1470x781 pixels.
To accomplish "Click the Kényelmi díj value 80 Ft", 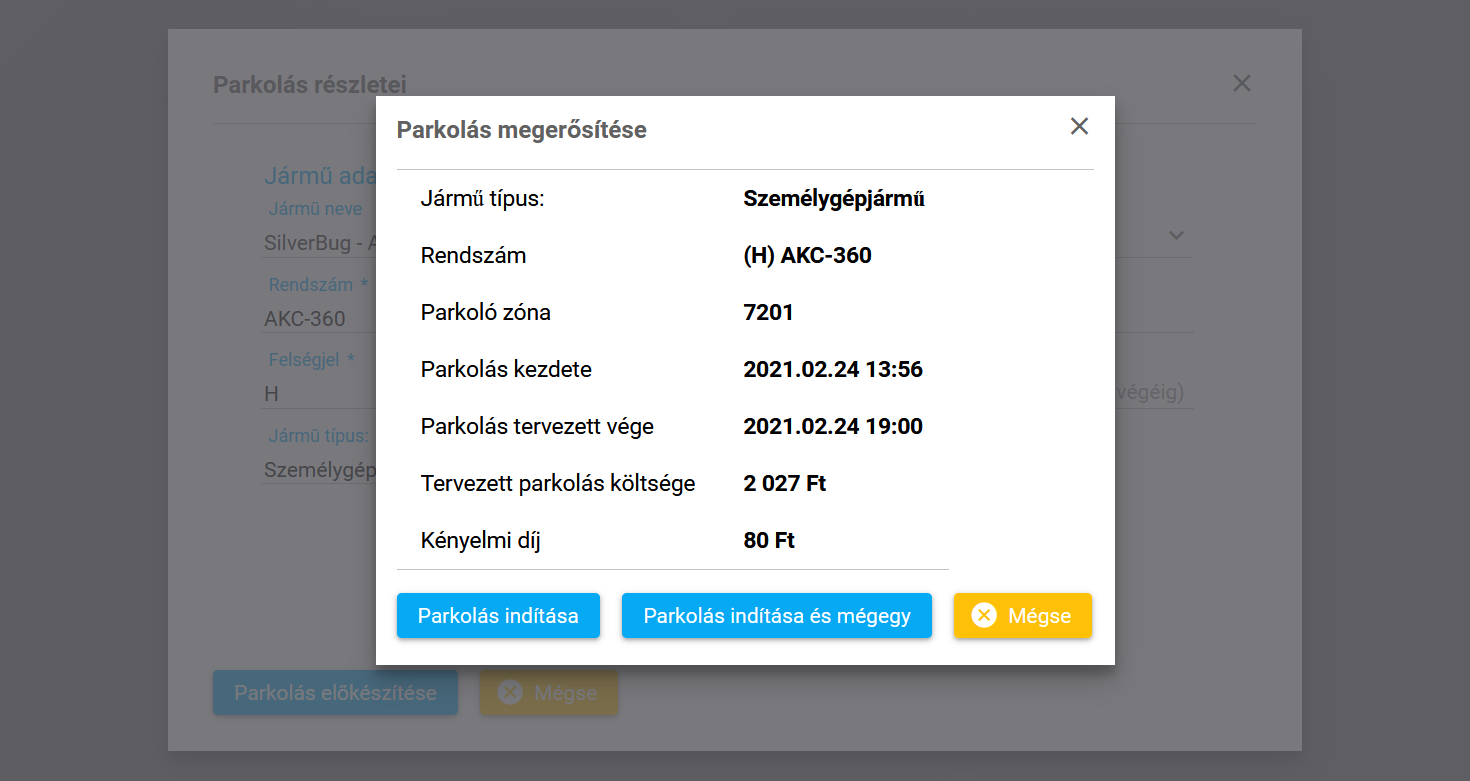I will click(x=768, y=541).
